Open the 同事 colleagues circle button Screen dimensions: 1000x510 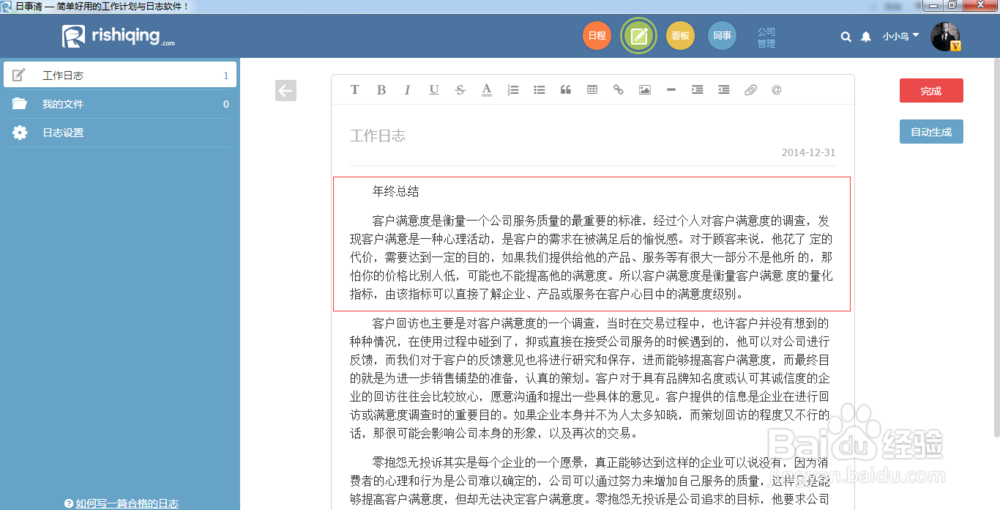point(722,36)
